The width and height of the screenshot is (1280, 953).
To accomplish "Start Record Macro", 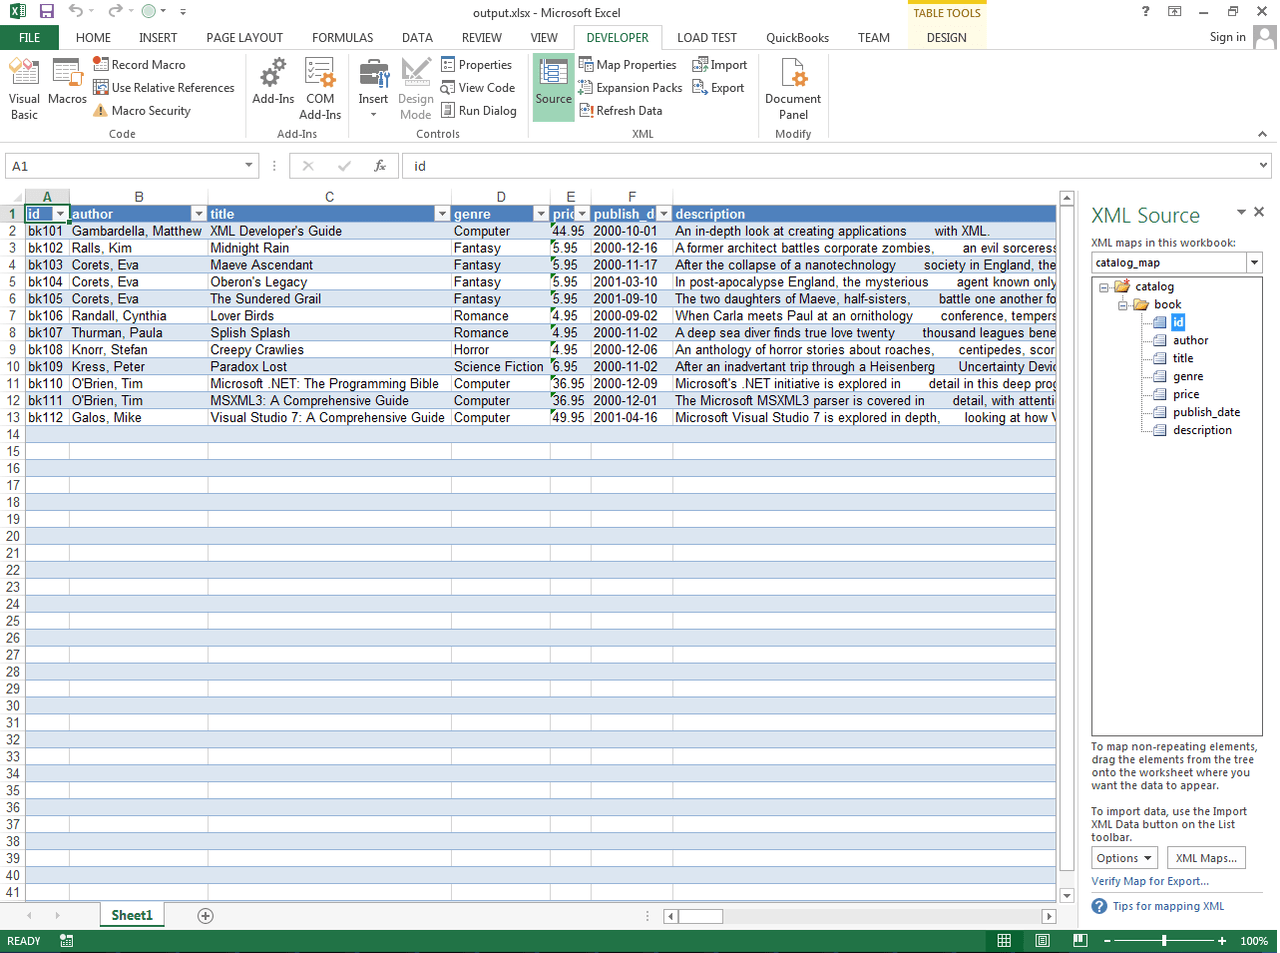I will click(x=139, y=64).
